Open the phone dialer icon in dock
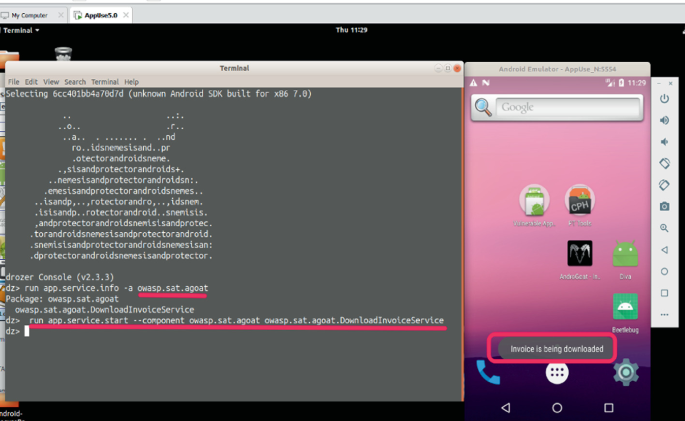The height and width of the screenshot is (421, 685). pyautogui.click(x=489, y=373)
